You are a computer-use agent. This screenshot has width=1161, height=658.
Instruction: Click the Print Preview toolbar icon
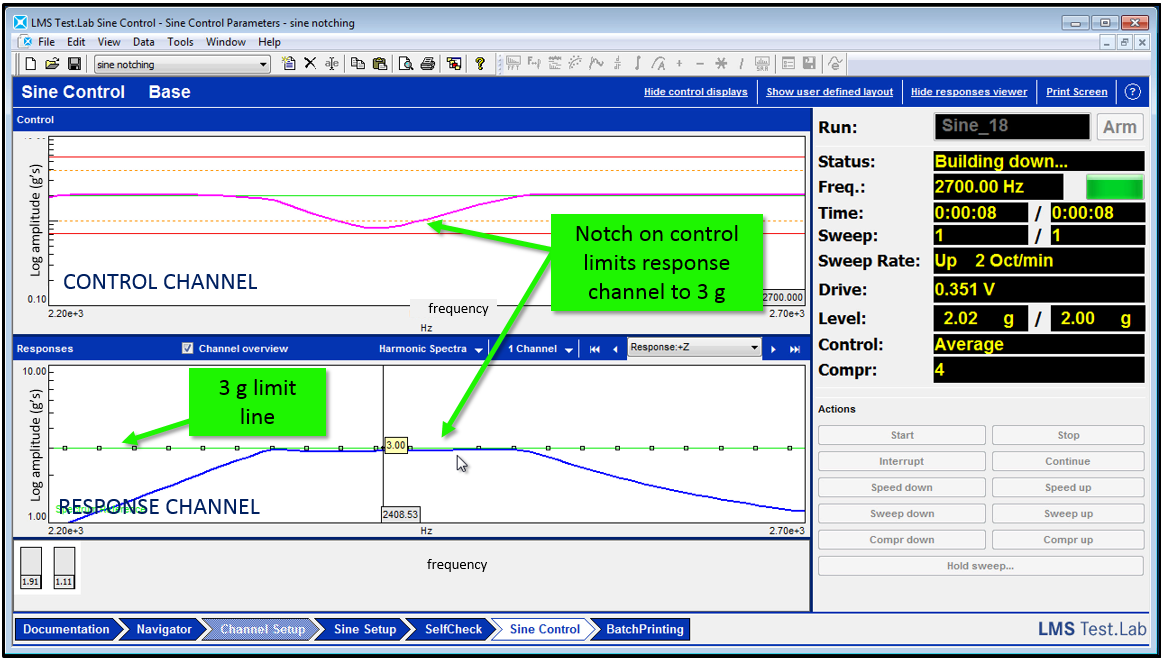(406, 64)
